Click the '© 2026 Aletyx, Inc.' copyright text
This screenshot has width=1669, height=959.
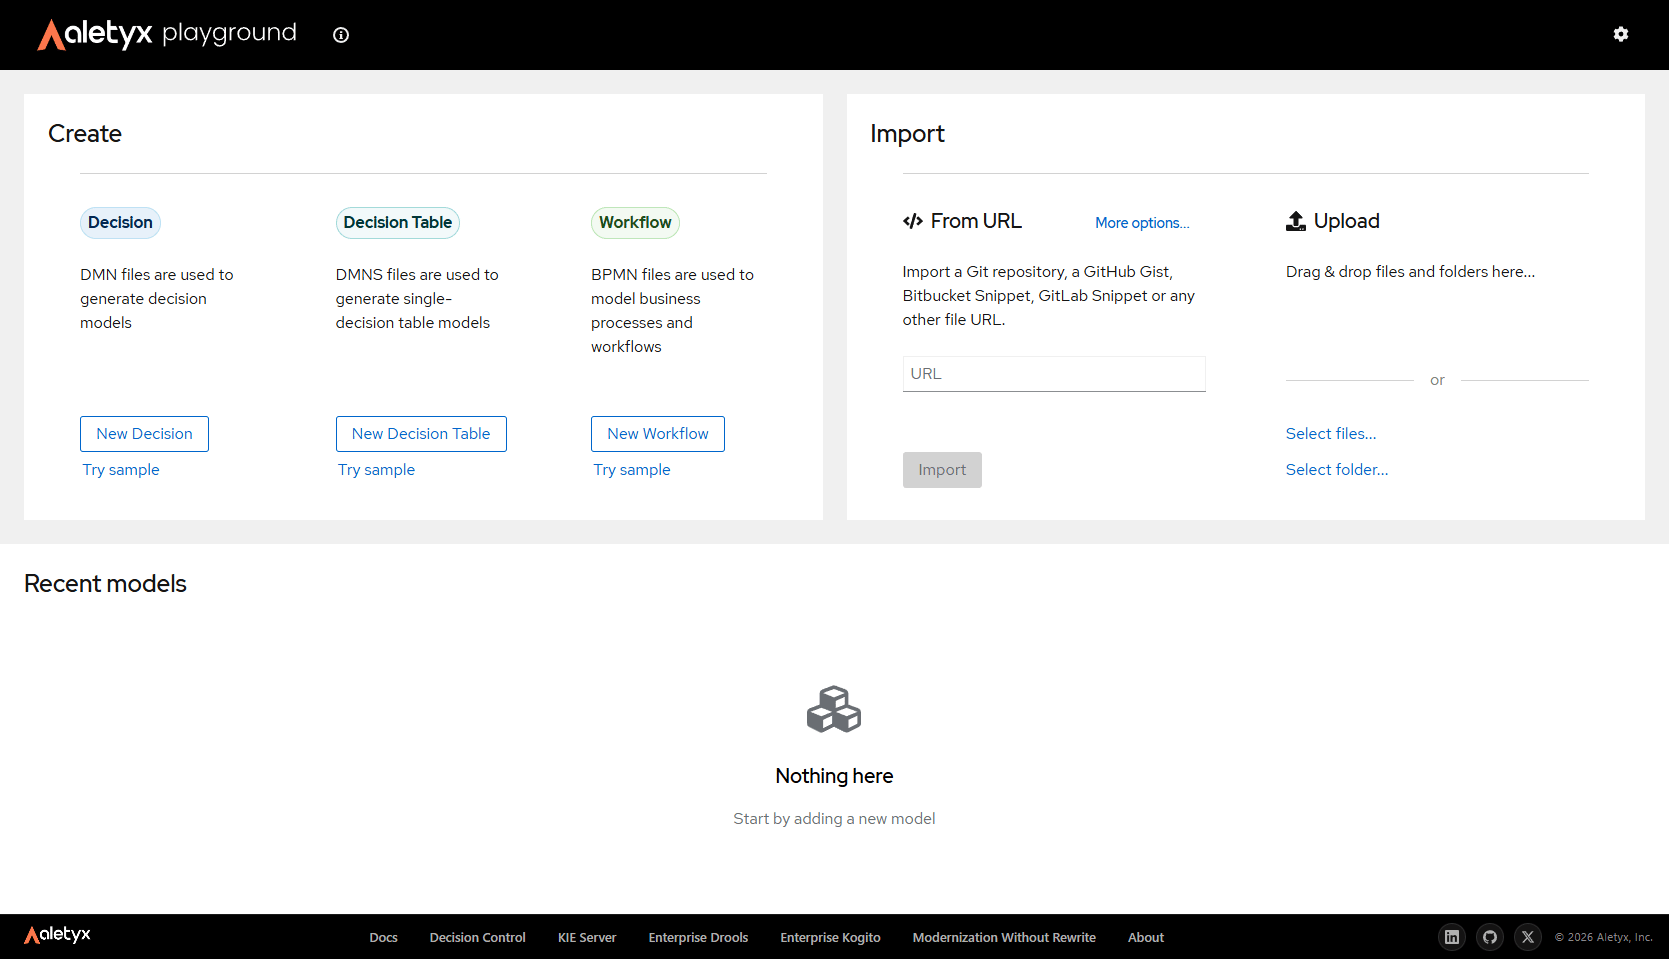coord(1603,937)
